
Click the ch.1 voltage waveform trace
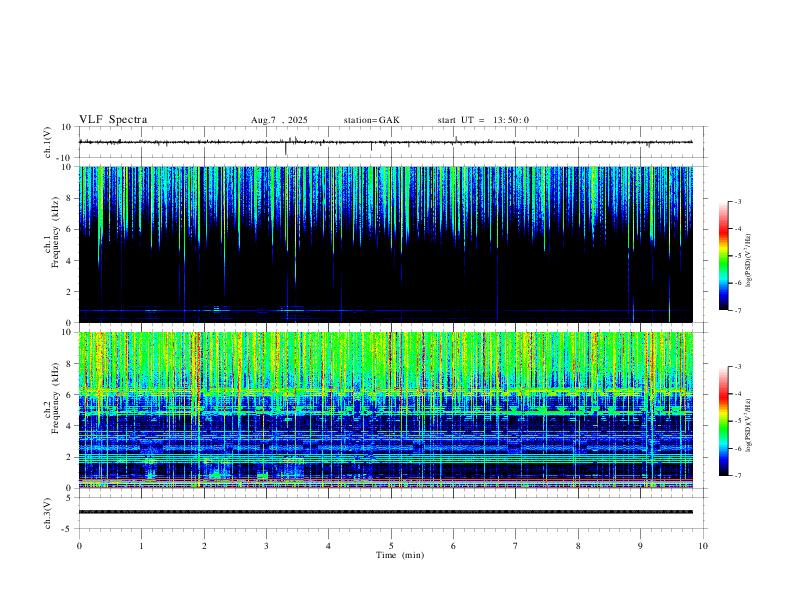[386, 142]
